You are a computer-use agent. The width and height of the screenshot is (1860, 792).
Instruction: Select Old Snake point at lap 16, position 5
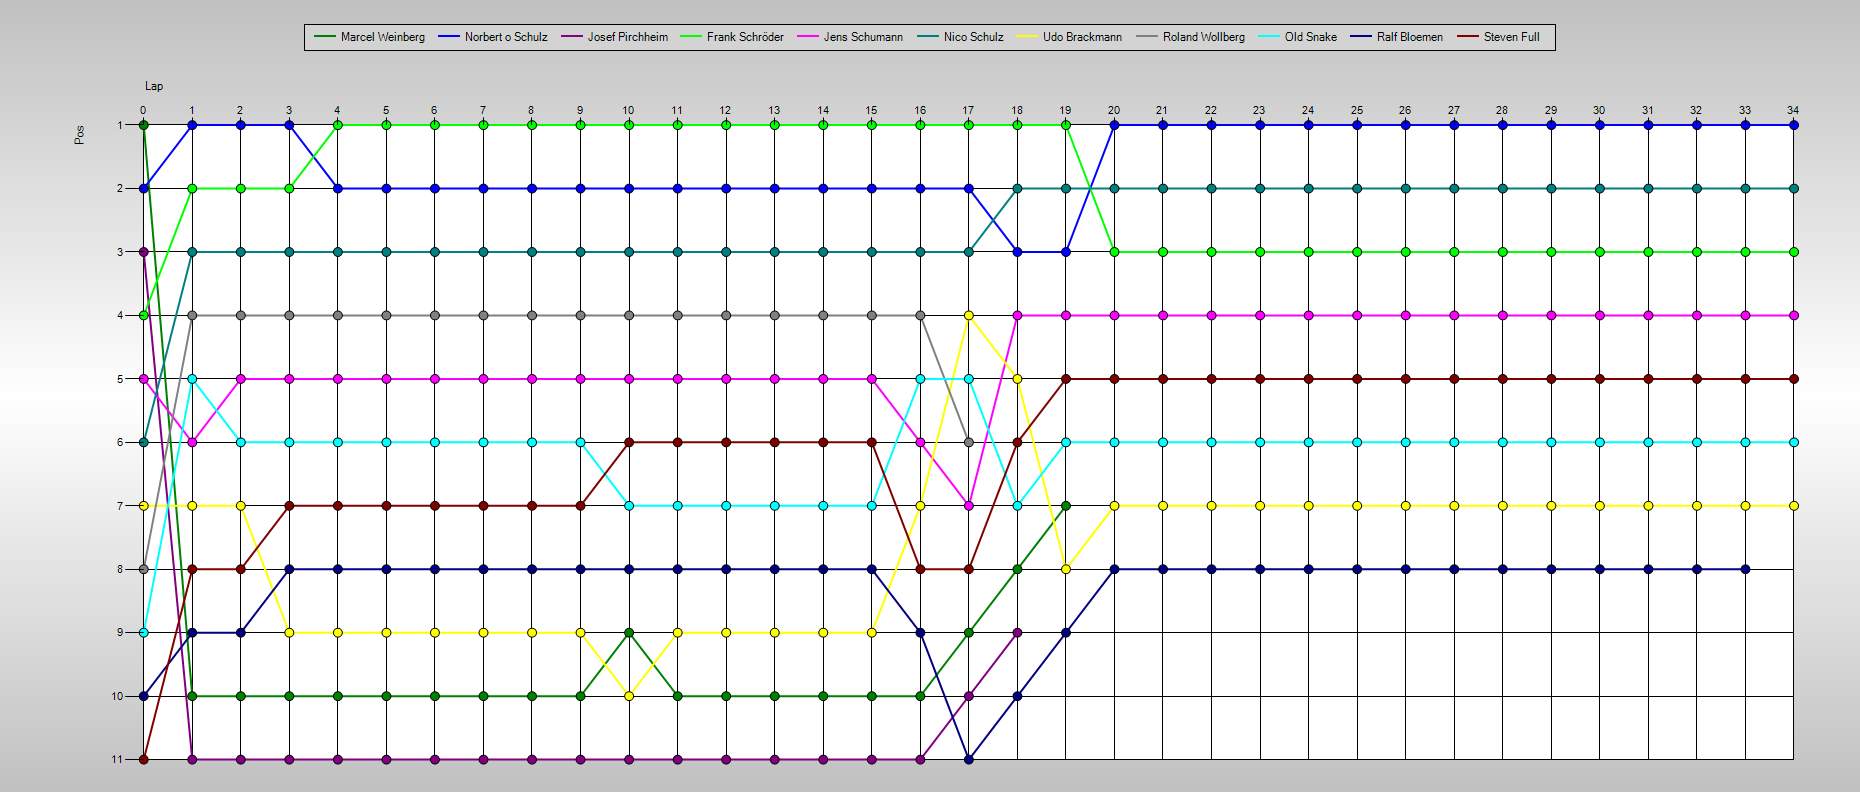920,379
